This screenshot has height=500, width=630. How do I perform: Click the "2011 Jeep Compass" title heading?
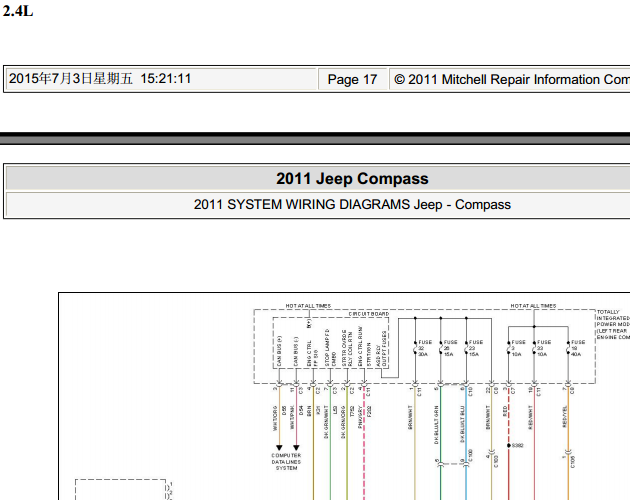(352, 178)
